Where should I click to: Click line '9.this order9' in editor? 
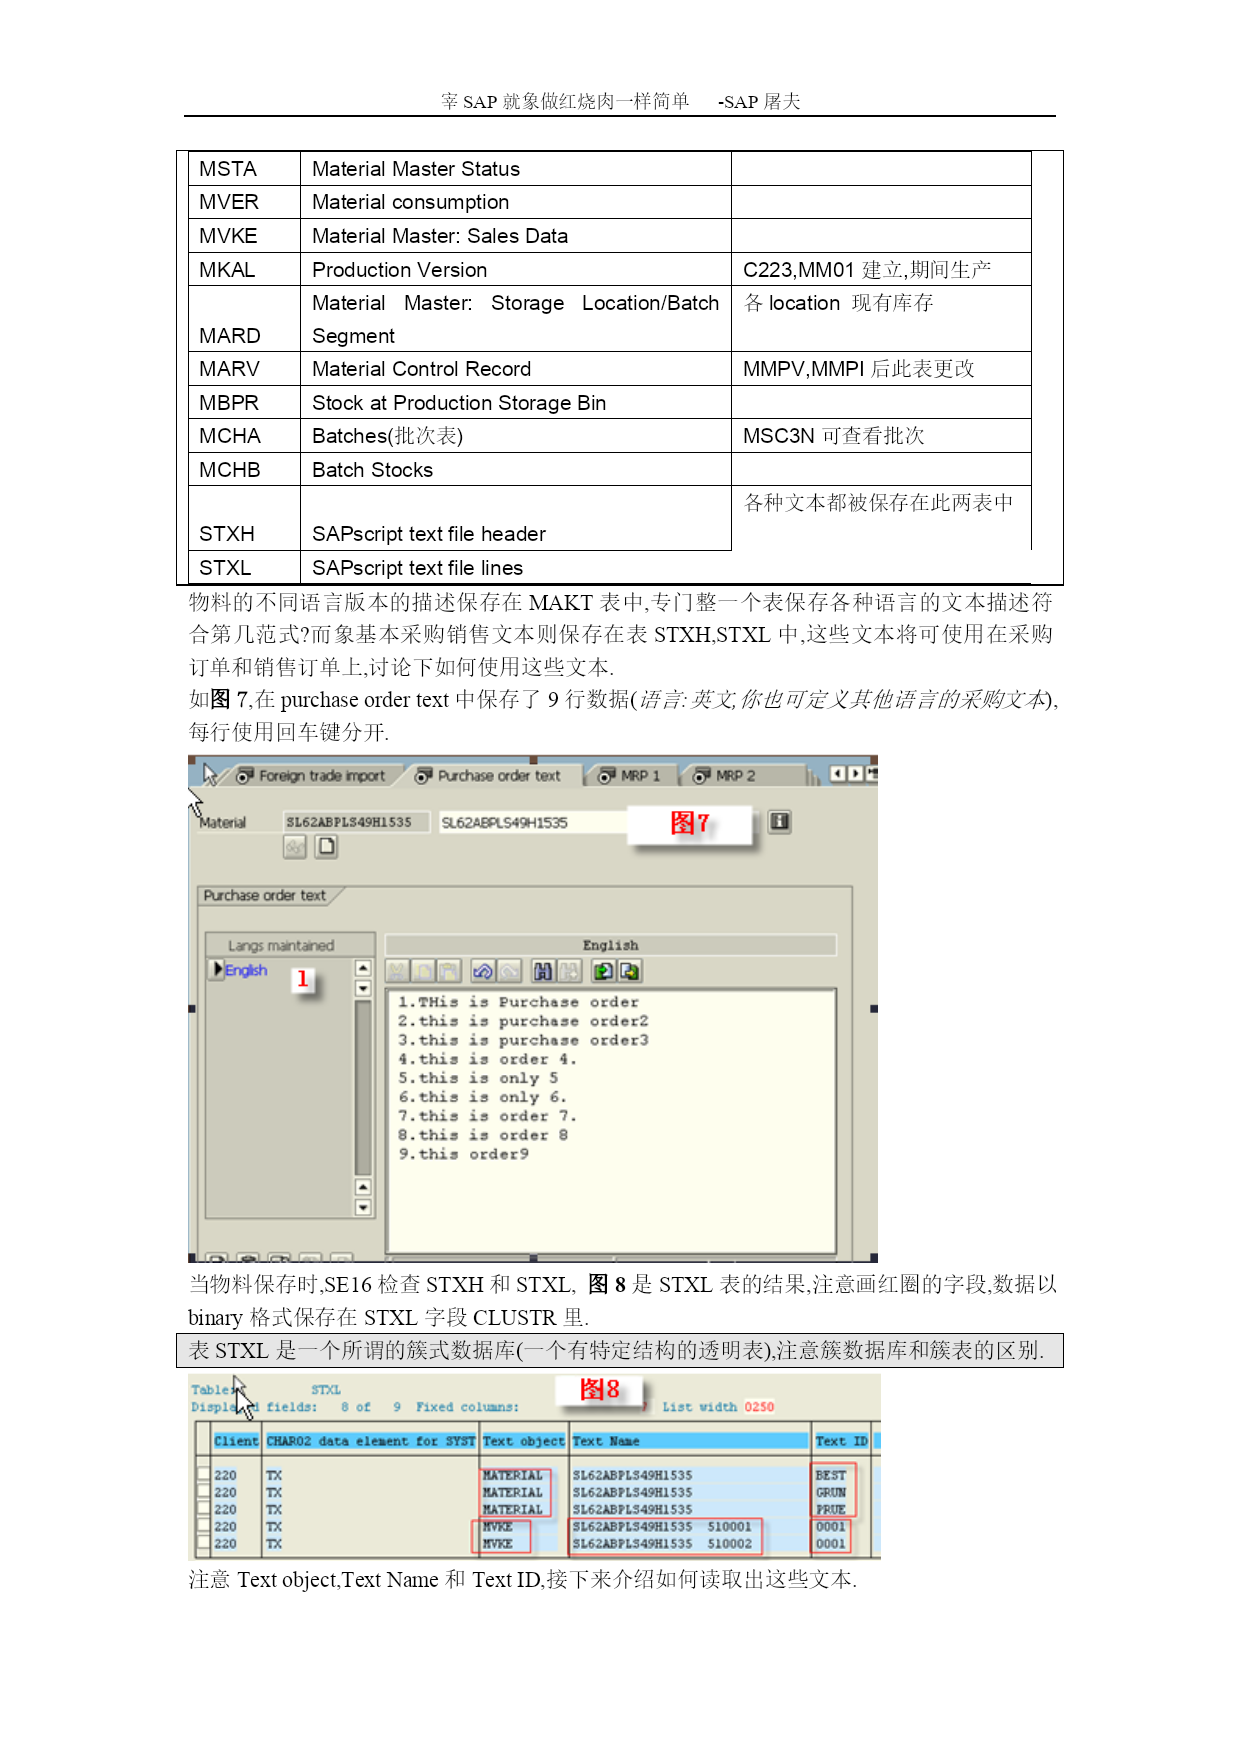tap(463, 1154)
